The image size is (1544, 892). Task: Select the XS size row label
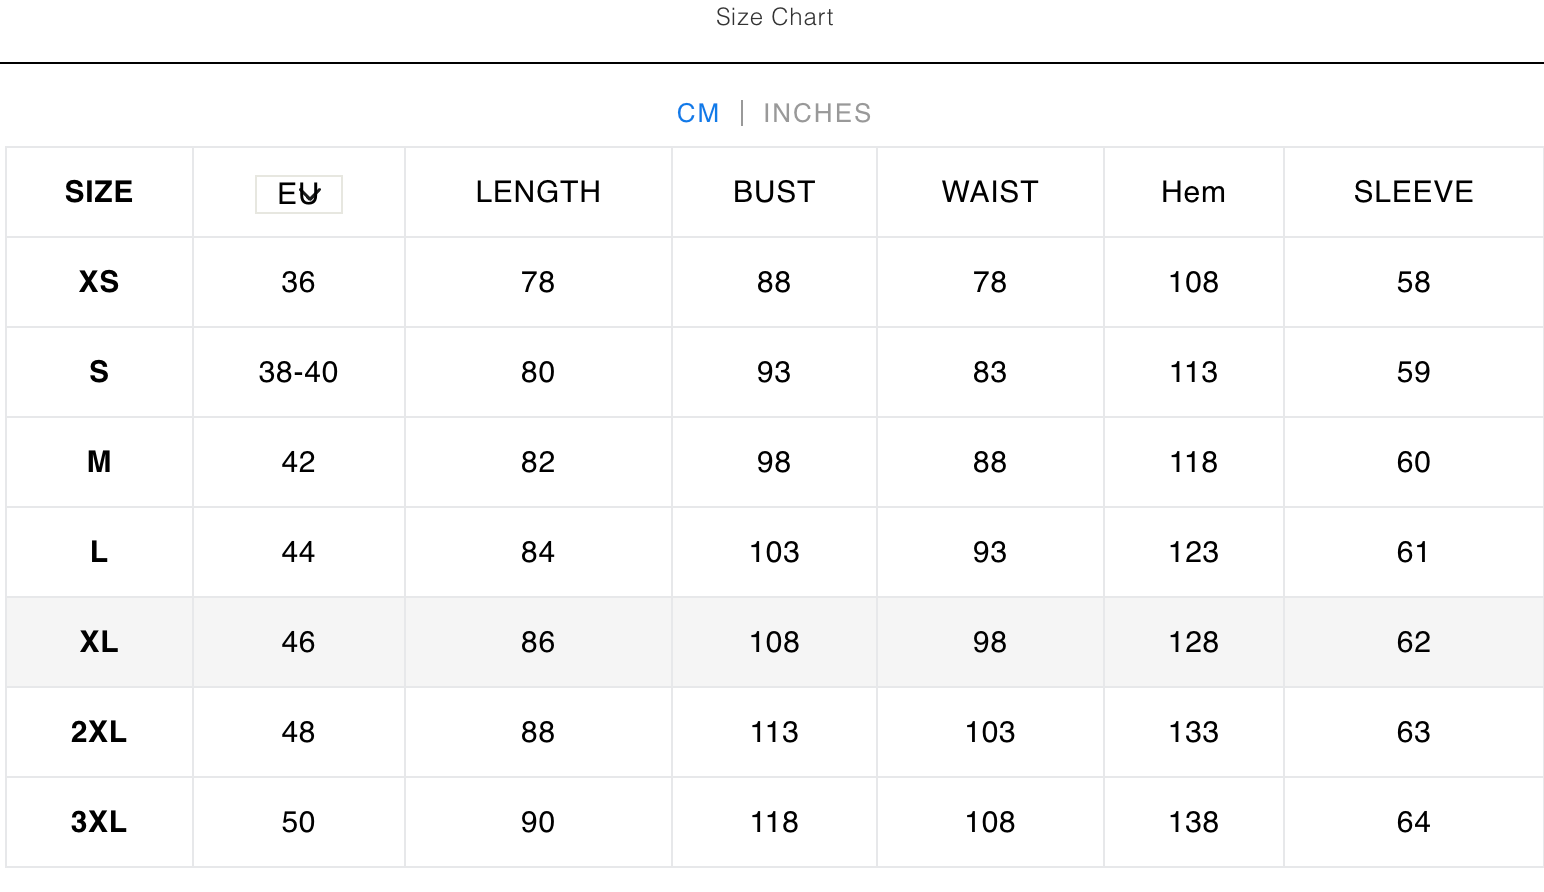(x=99, y=282)
